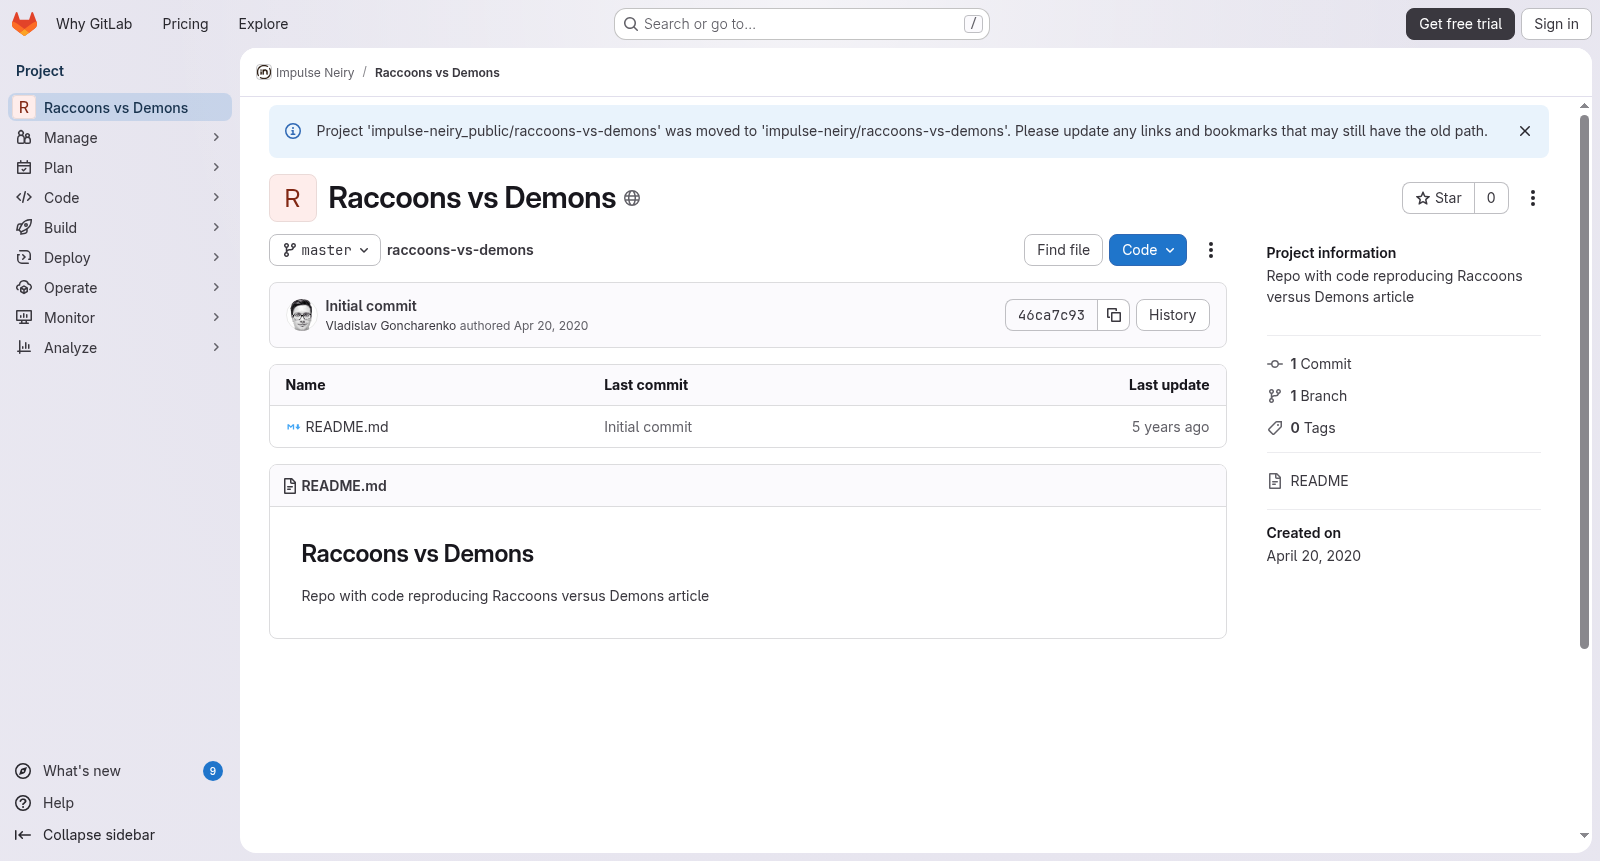Open Impulse Neiry breadcrumb link
This screenshot has height=861, width=1600.
pos(315,73)
